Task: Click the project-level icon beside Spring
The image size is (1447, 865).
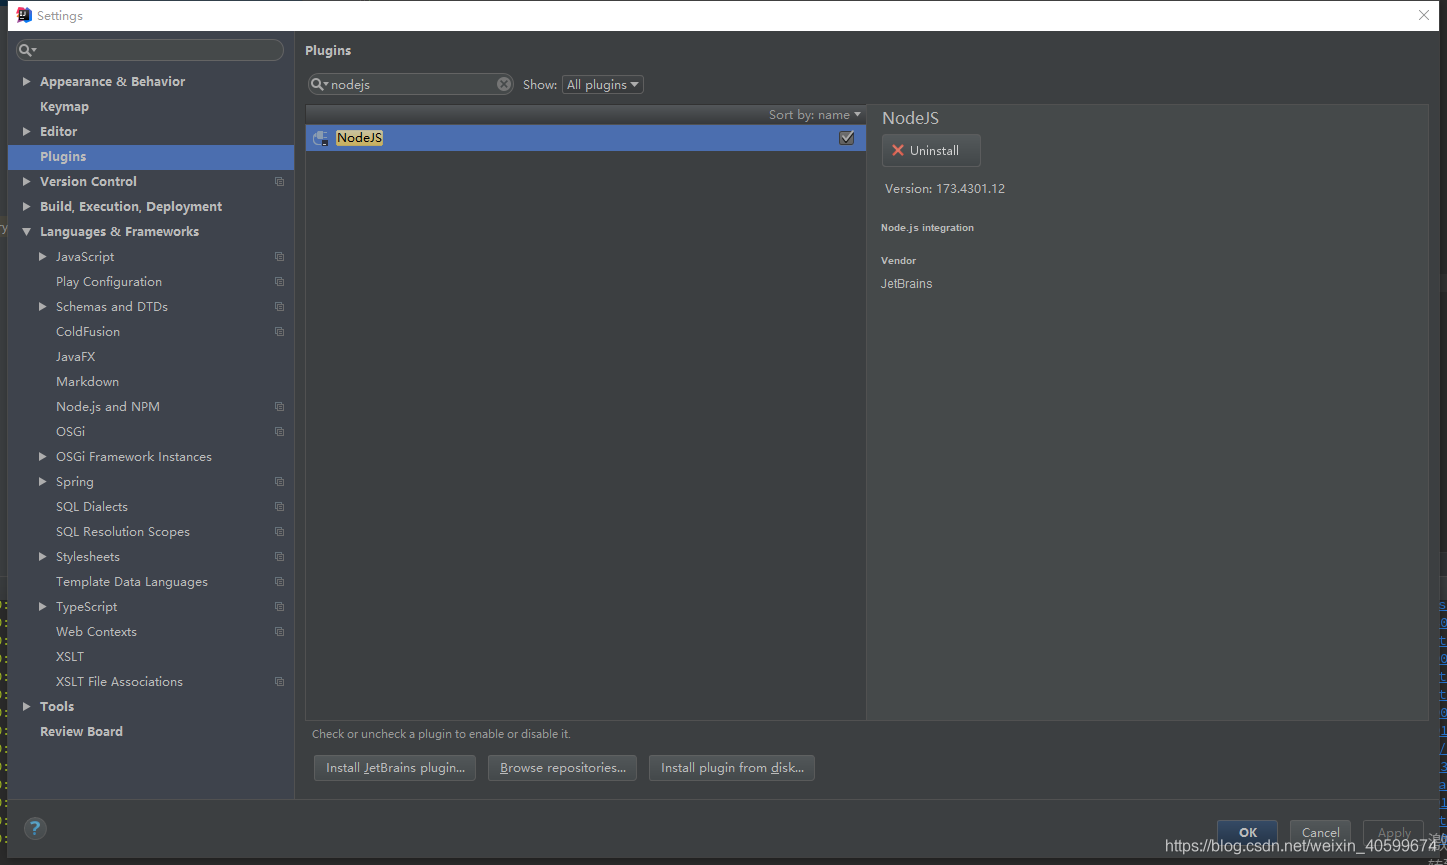Action: click(279, 482)
